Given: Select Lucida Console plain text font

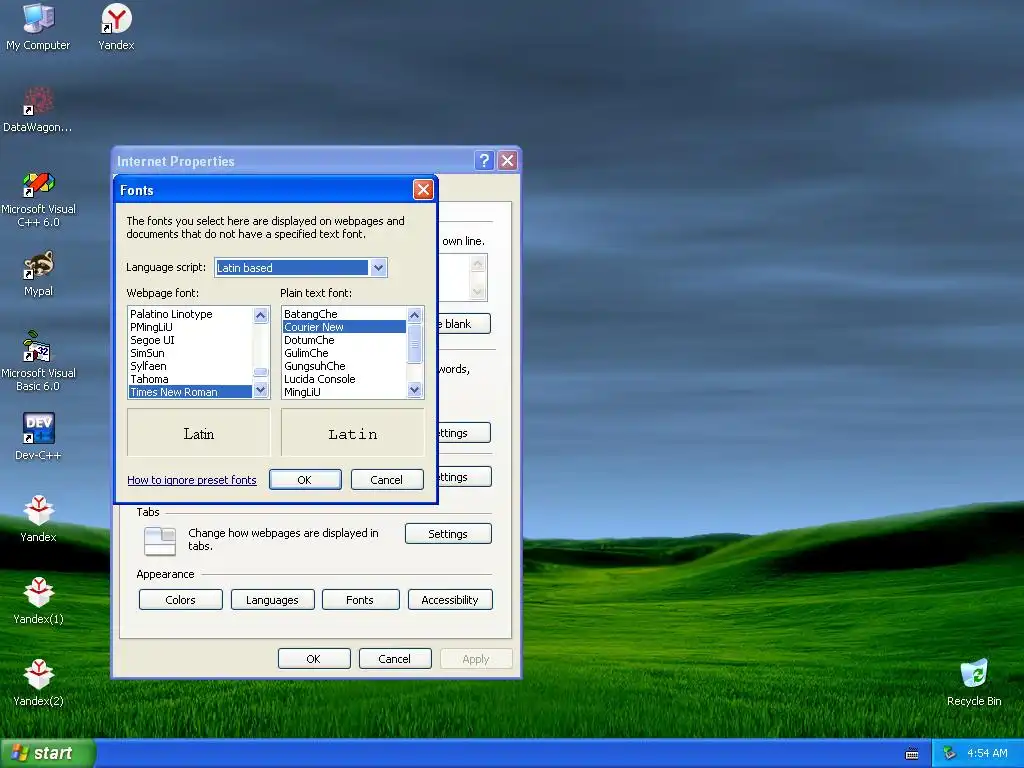Looking at the screenshot, I should (344, 379).
